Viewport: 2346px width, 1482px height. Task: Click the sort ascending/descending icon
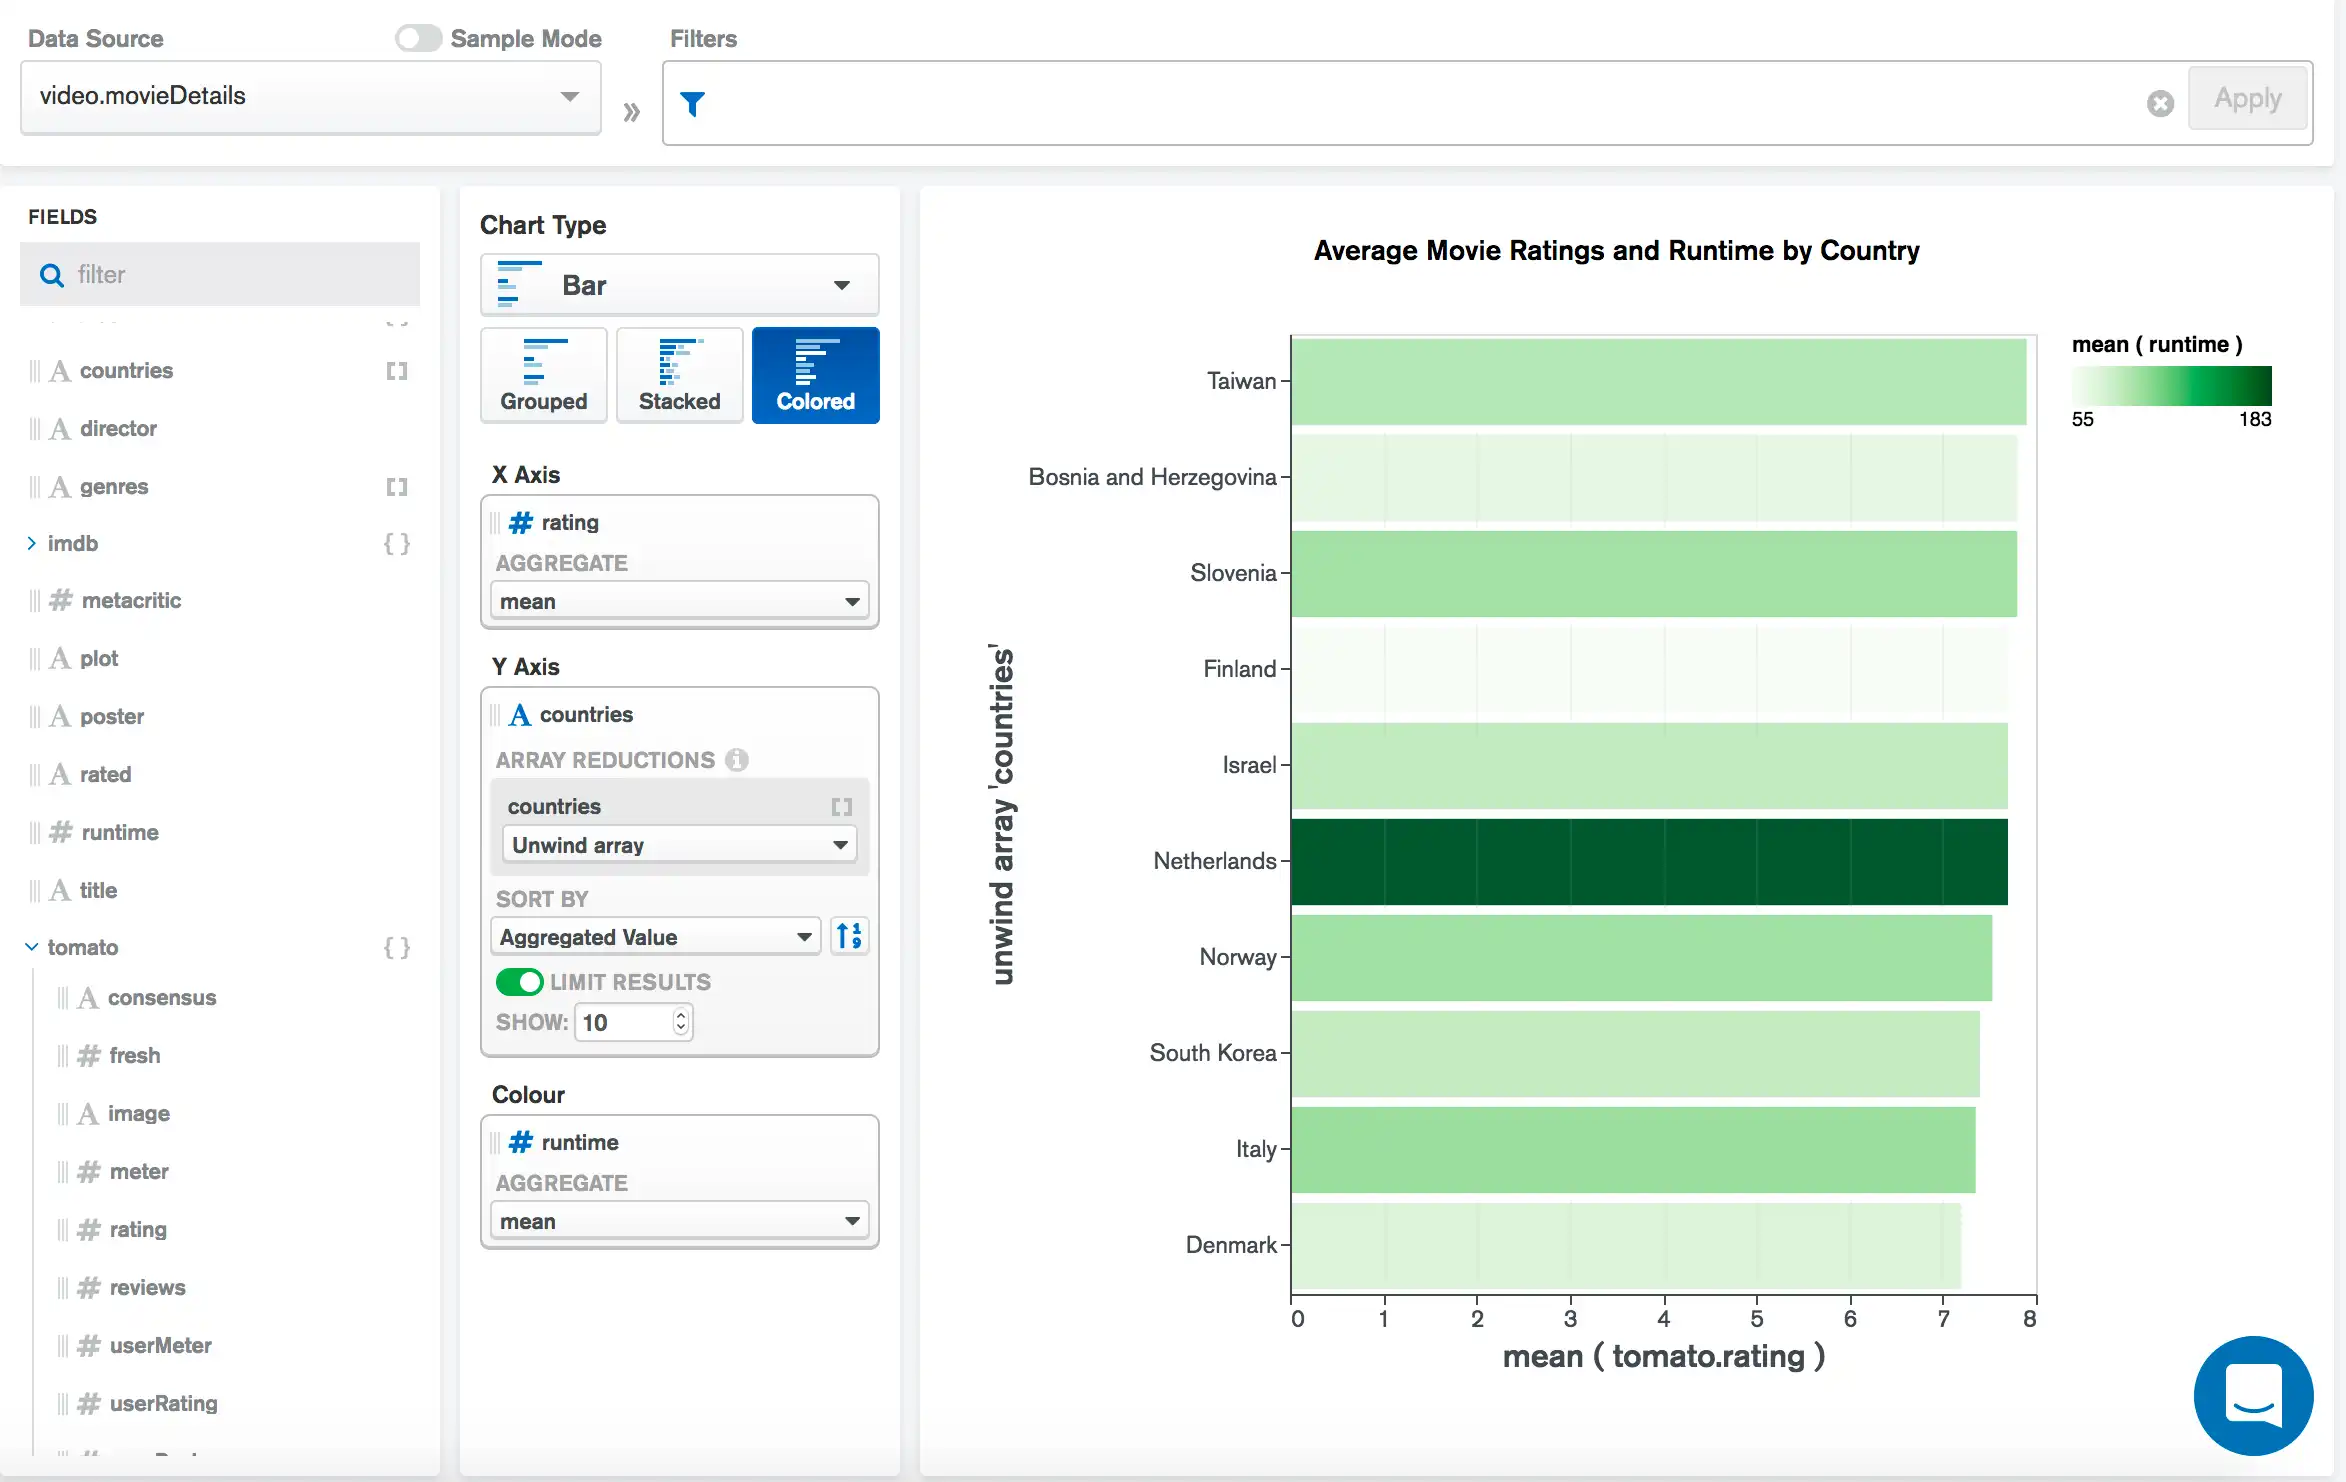850,936
